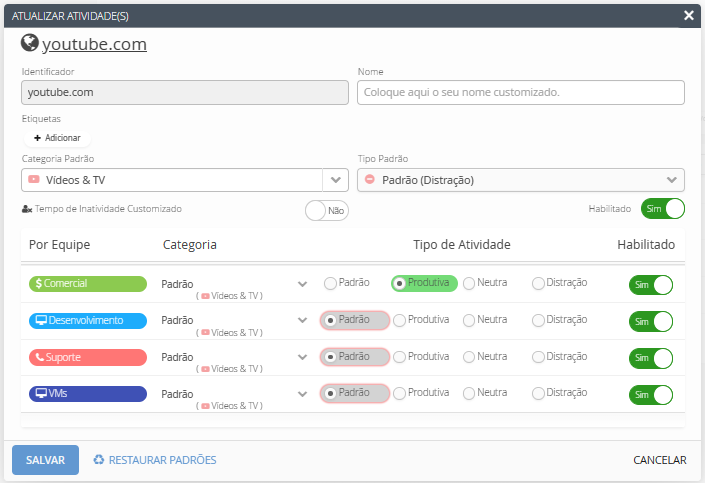705x483 pixels.
Task: Open the youtube.com heading link
Action: (94, 44)
